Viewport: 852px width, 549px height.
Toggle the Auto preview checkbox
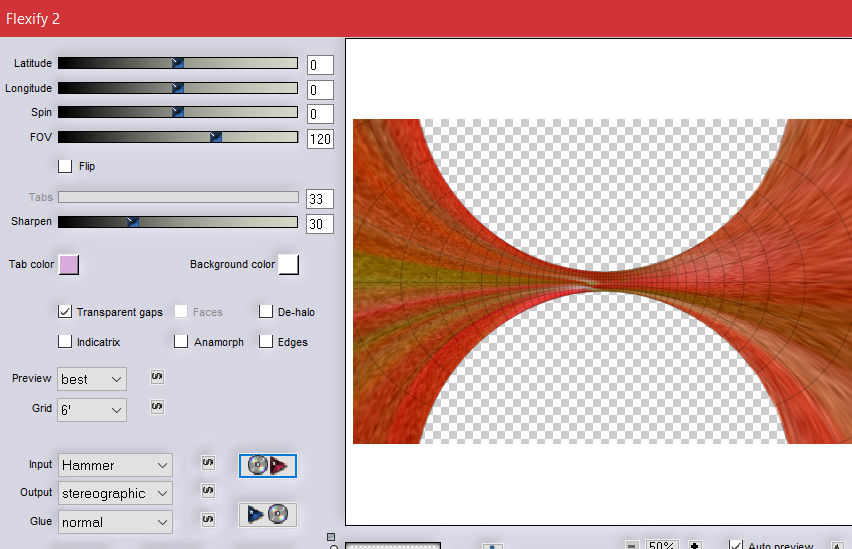(736, 544)
